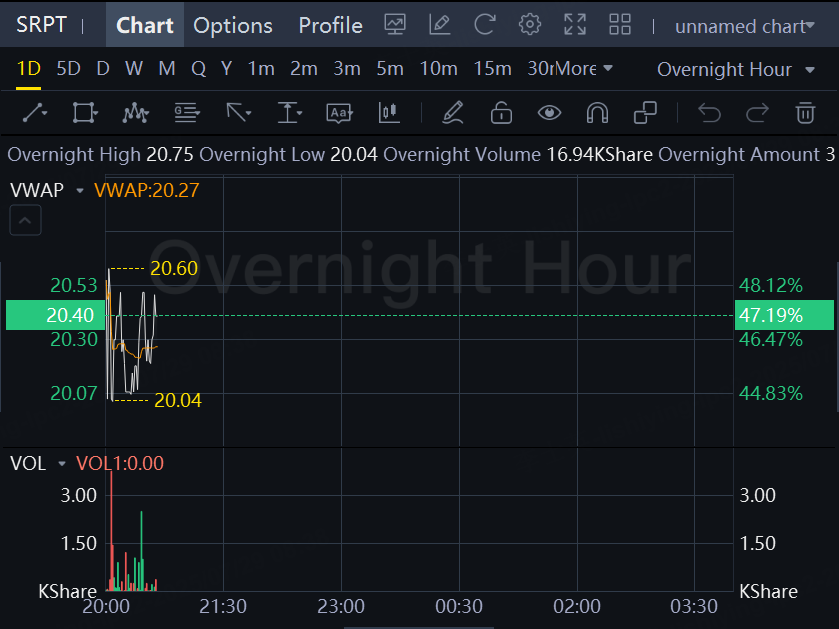This screenshot has width=839, height=629.
Task: Select the 5D timeframe
Action: 68,68
